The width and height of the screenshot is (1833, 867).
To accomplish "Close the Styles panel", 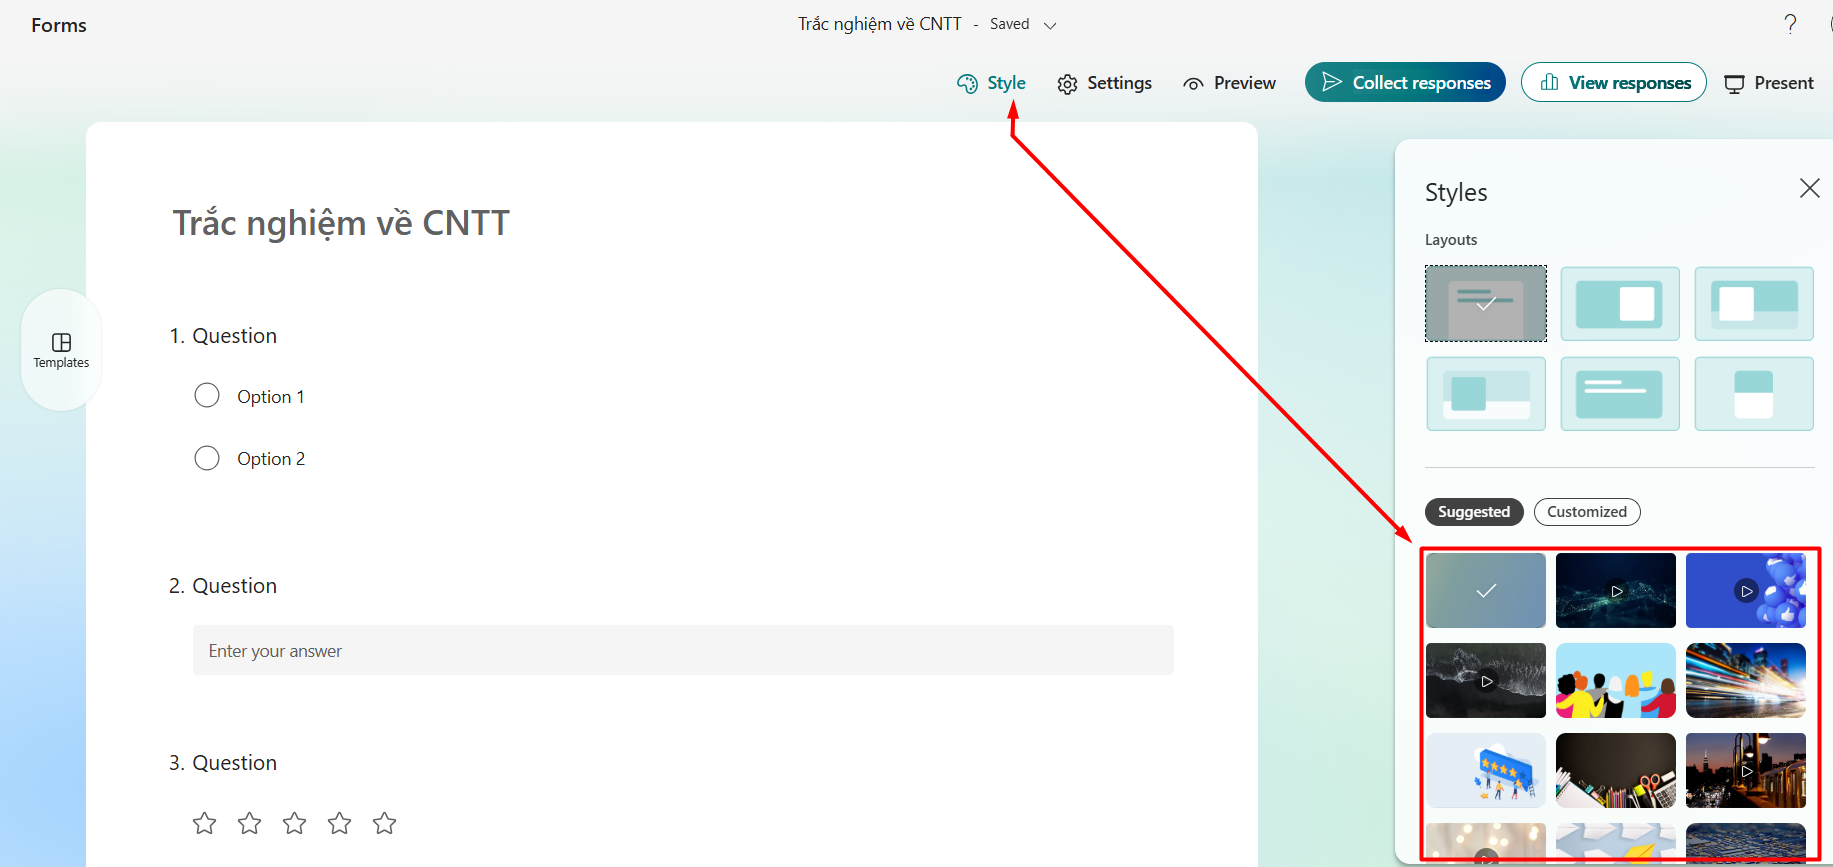I will click(x=1809, y=188).
